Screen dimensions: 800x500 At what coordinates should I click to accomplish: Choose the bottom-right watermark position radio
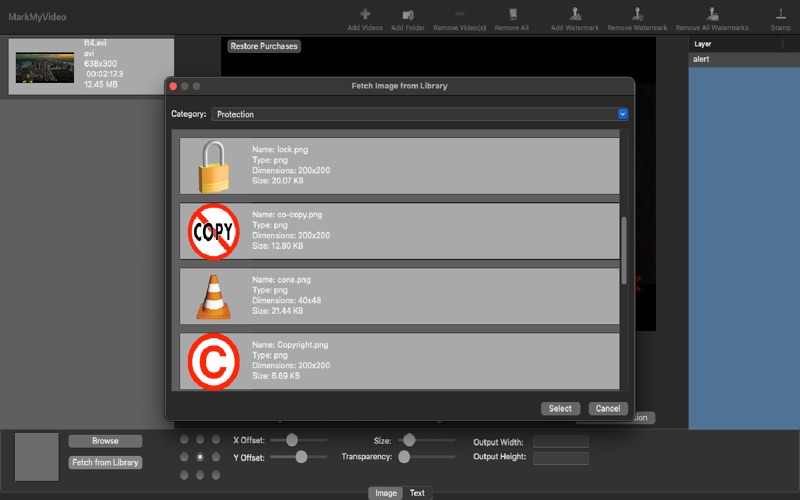216,475
